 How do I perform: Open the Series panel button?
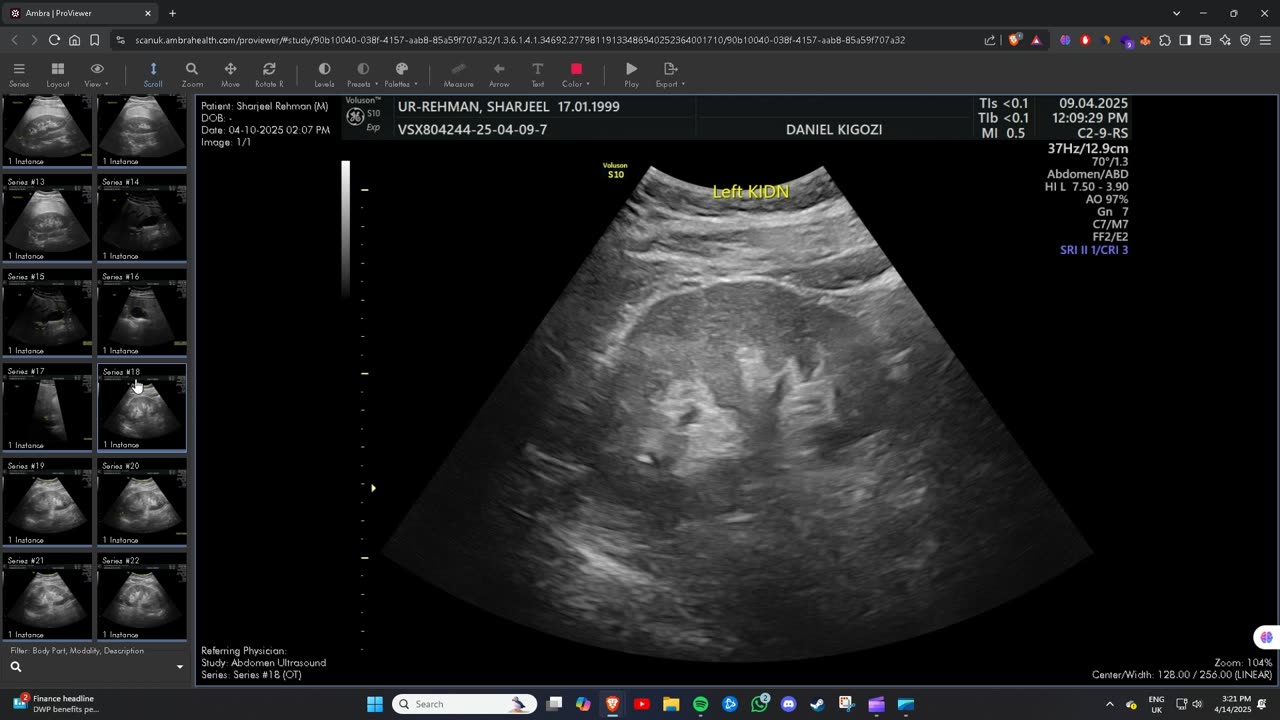(x=19, y=74)
